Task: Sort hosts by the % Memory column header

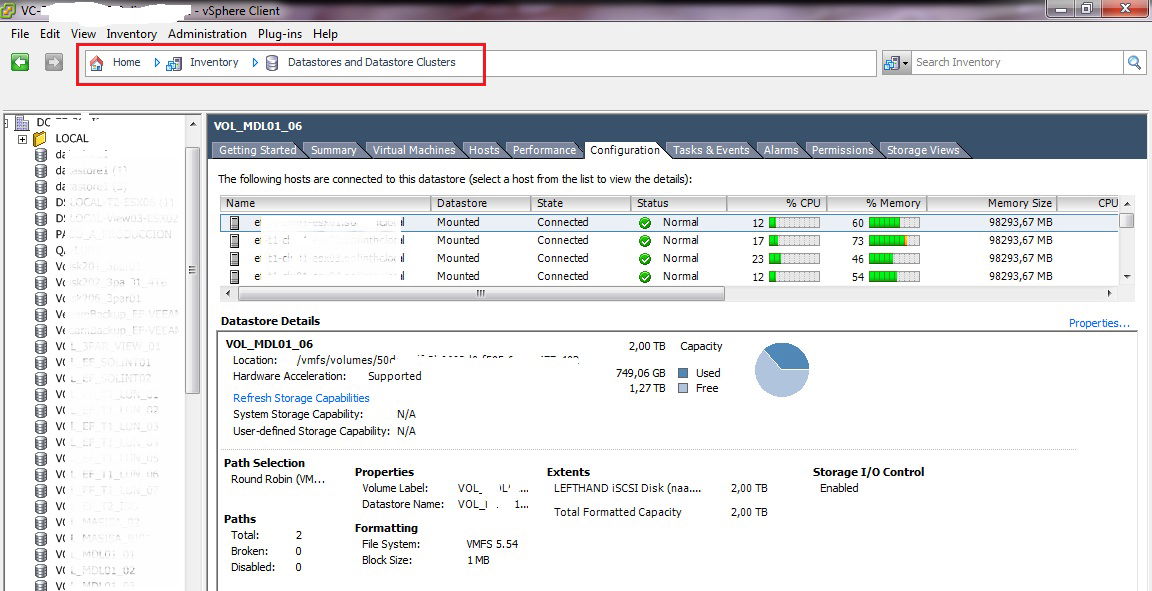Action: (x=876, y=204)
